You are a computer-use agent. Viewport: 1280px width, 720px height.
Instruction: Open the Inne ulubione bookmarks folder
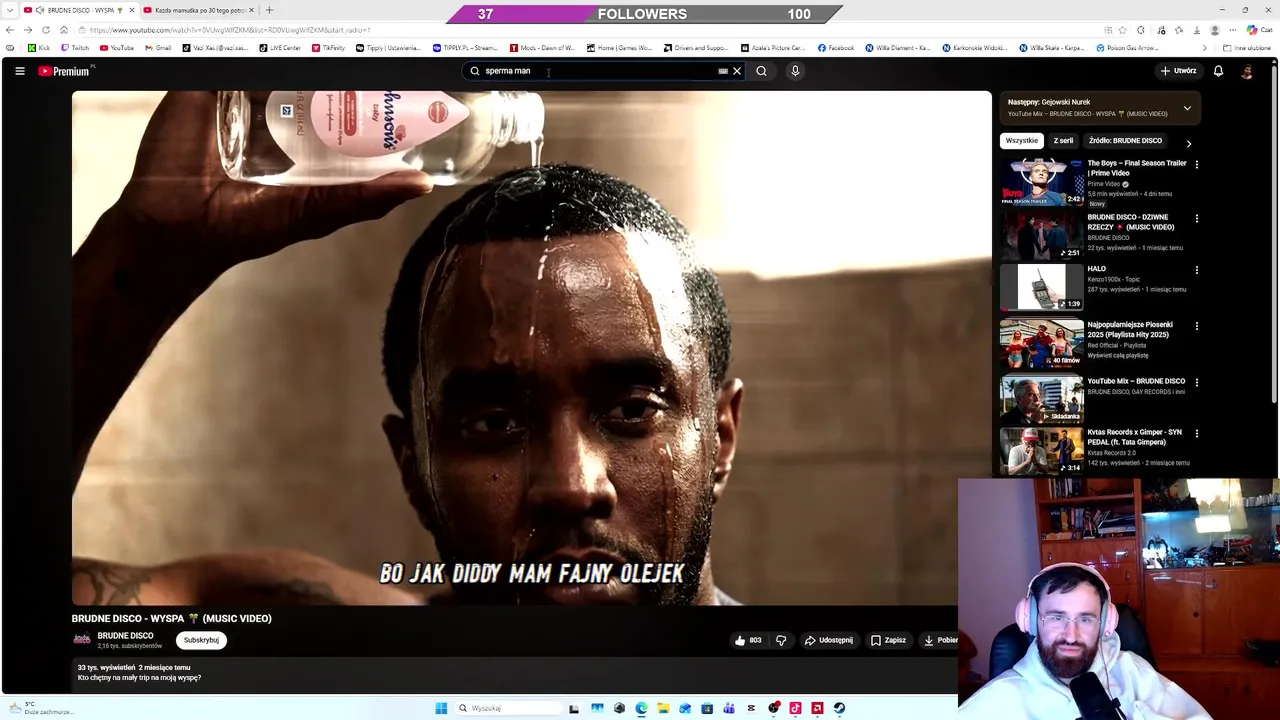click(1247, 48)
